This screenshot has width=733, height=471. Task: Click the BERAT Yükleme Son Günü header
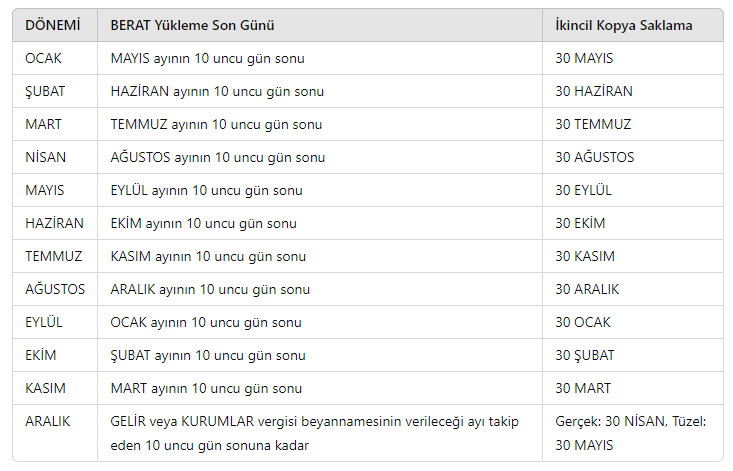click(x=320, y=25)
